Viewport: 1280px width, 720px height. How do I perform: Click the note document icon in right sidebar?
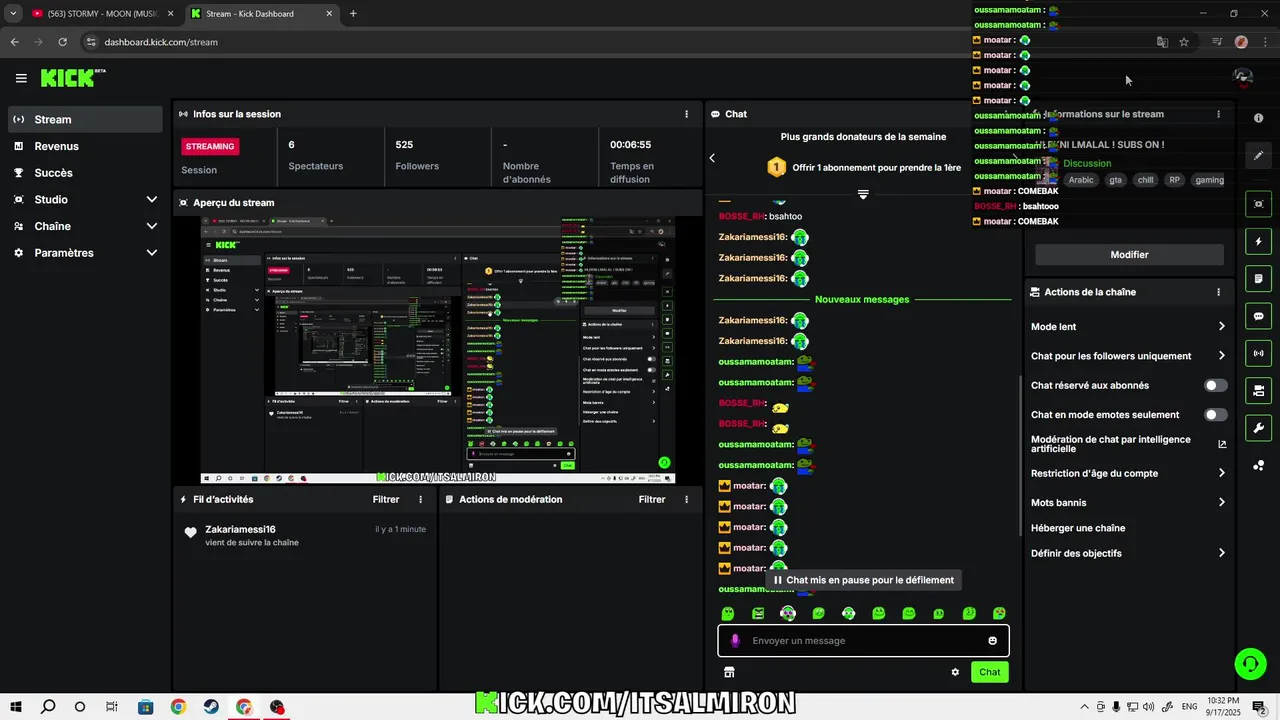pyautogui.click(x=1258, y=278)
